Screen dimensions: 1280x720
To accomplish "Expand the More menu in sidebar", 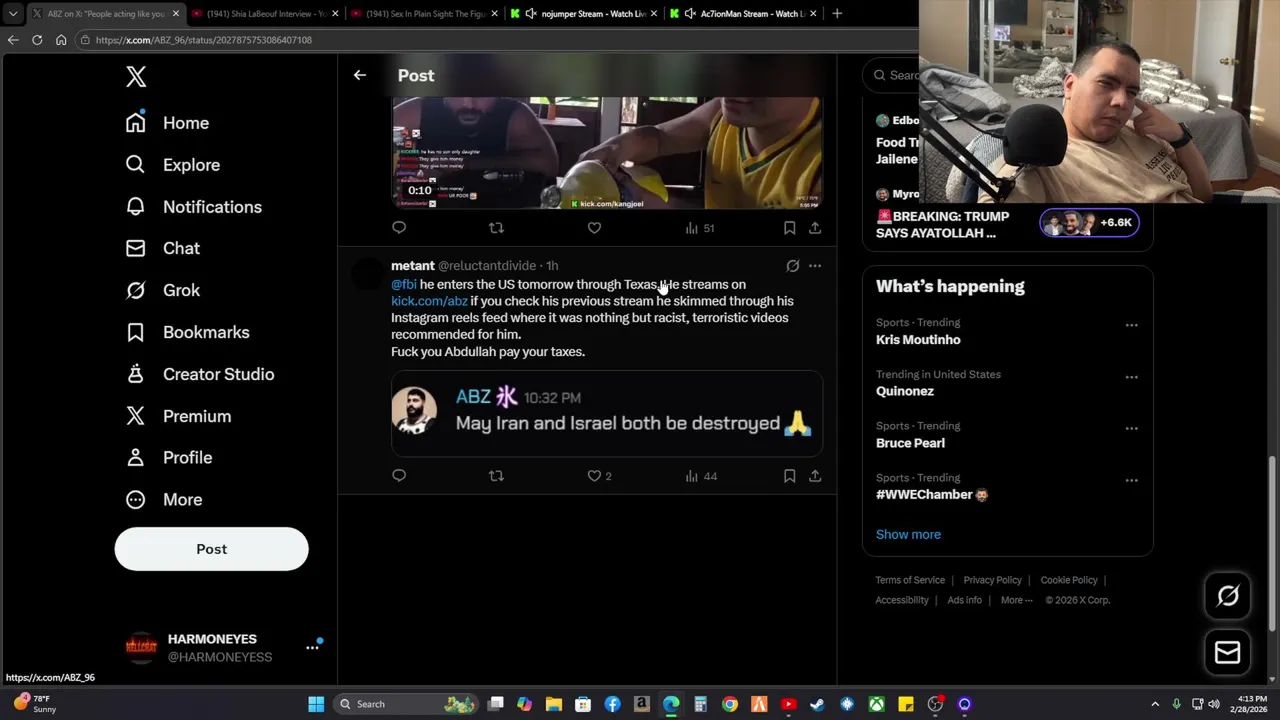I will (x=163, y=499).
